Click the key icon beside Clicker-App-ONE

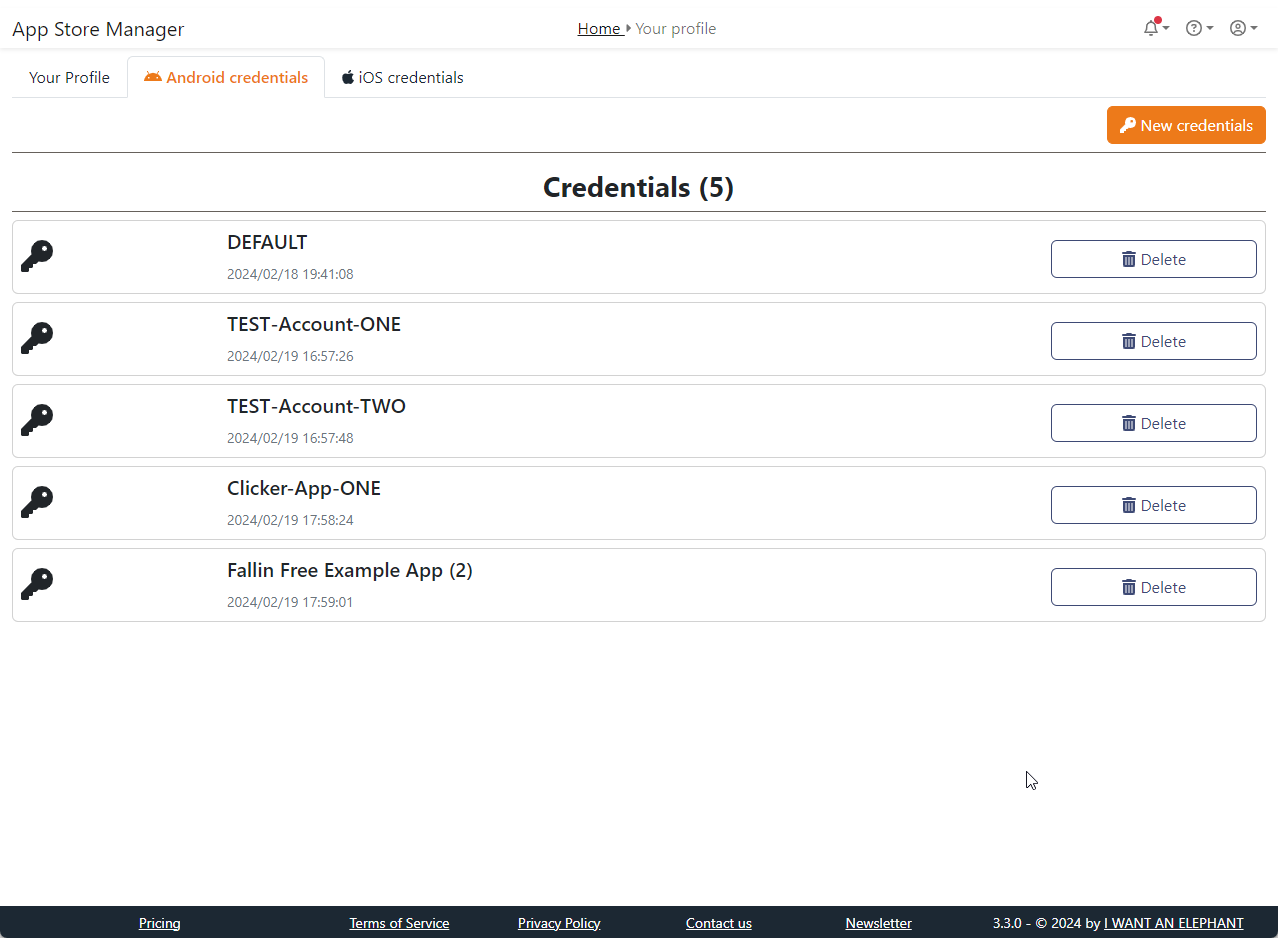click(37, 503)
